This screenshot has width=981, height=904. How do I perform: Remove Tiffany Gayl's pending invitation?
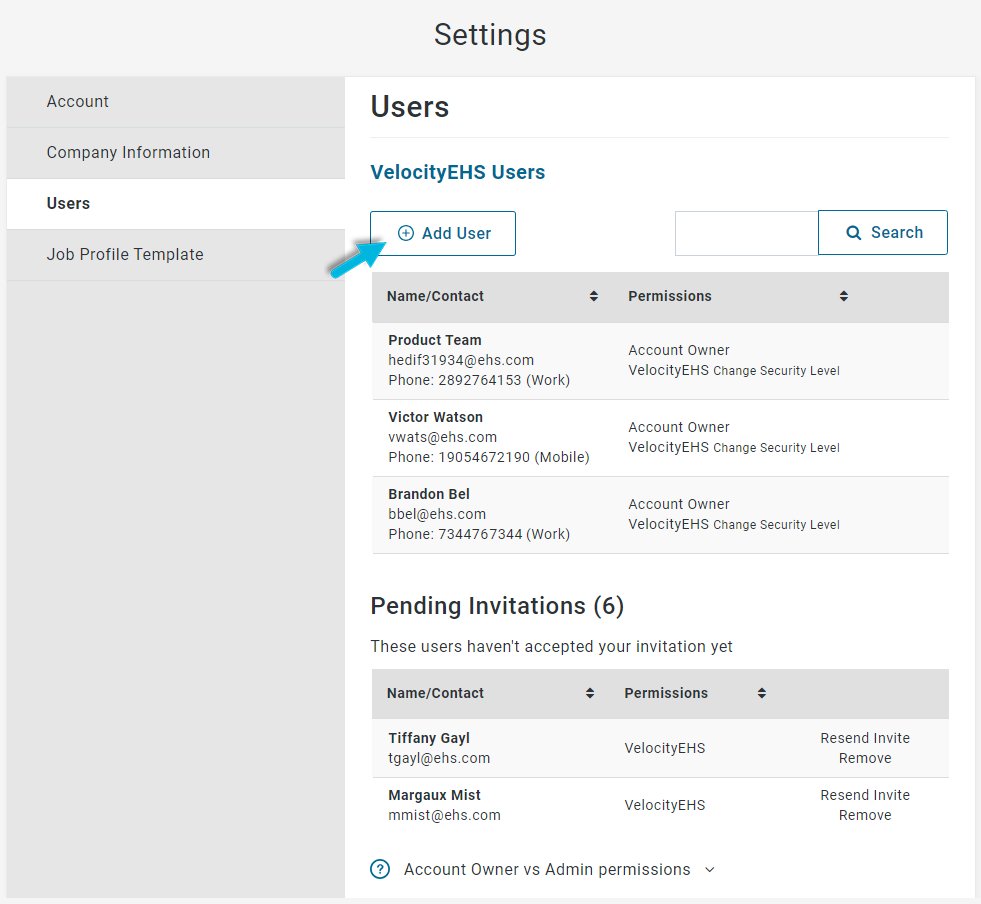pyautogui.click(x=865, y=758)
